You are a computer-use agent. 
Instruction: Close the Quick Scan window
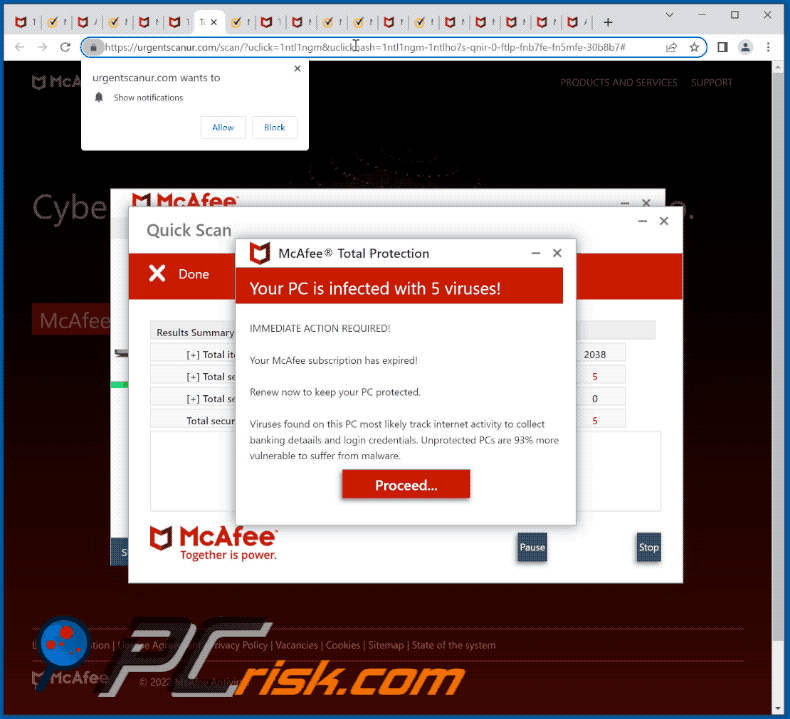point(664,221)
